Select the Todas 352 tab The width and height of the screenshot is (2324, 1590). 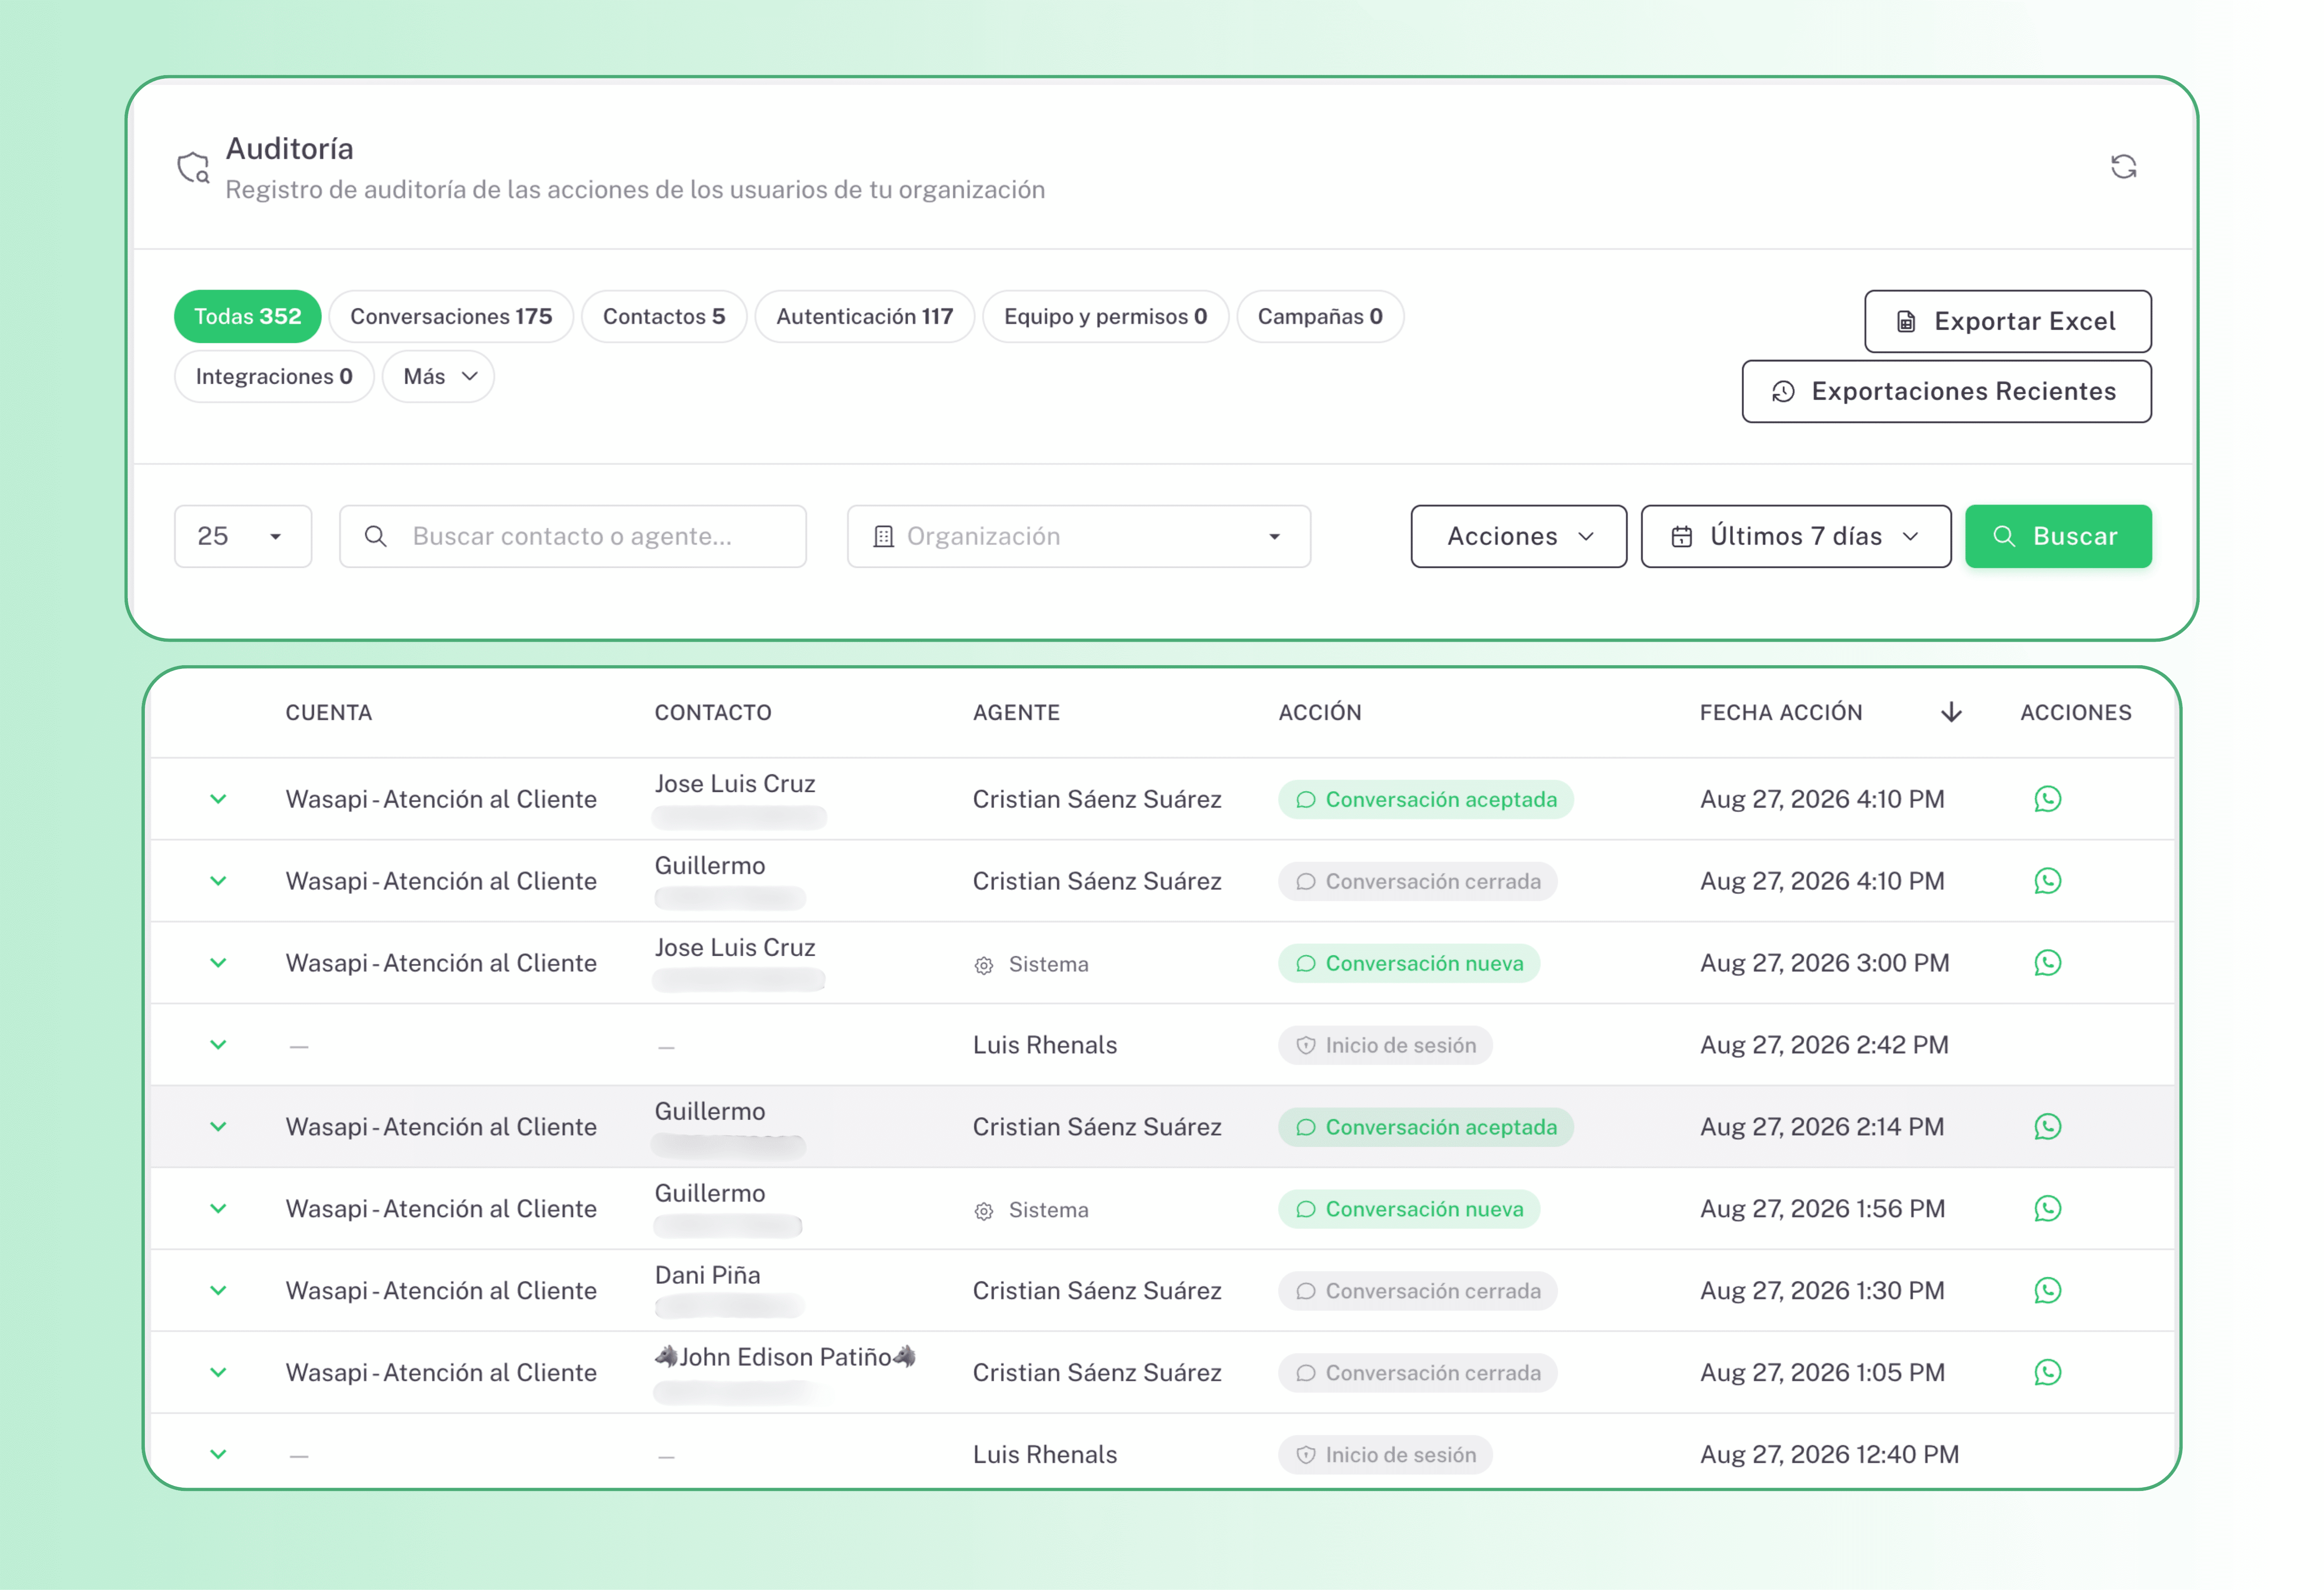[247, 317]
